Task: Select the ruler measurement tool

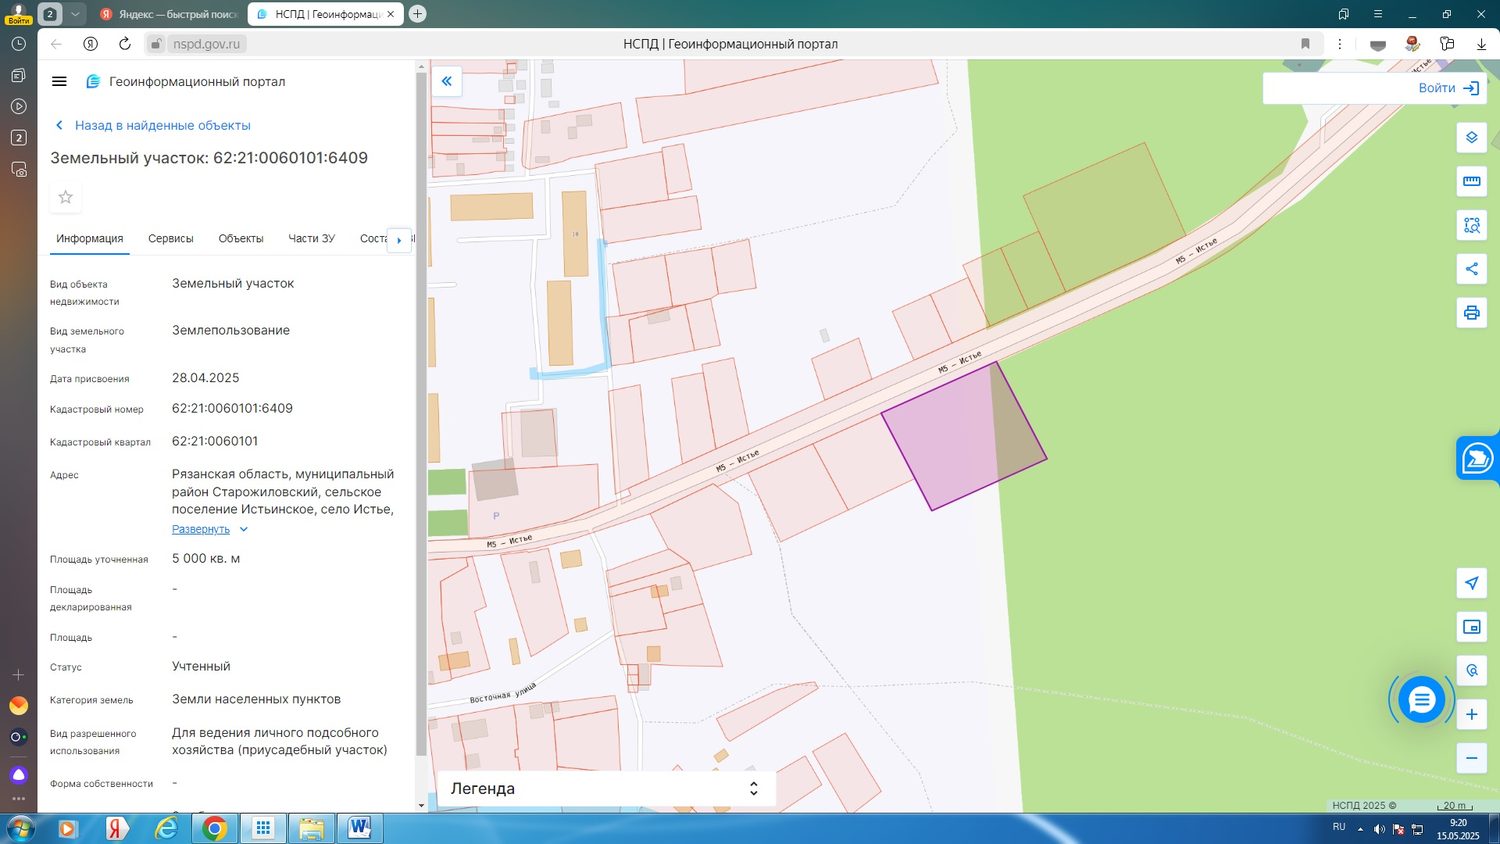Action: [x=1471, y=181]
